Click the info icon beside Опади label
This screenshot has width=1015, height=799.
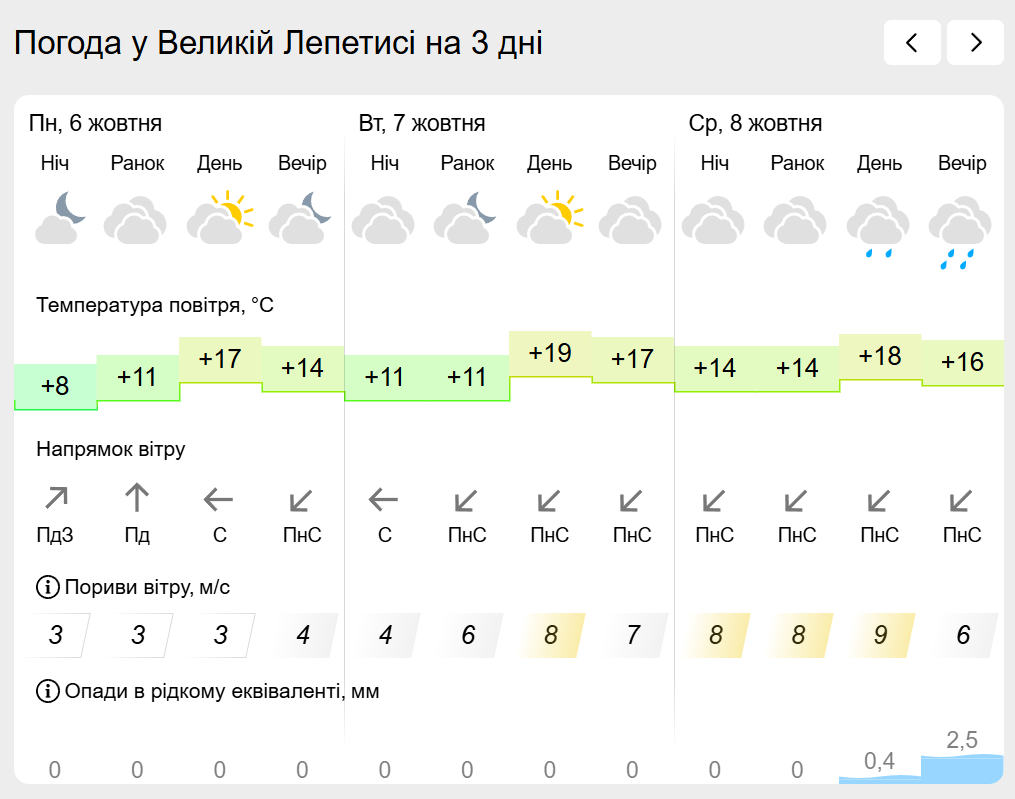[47, 691]
